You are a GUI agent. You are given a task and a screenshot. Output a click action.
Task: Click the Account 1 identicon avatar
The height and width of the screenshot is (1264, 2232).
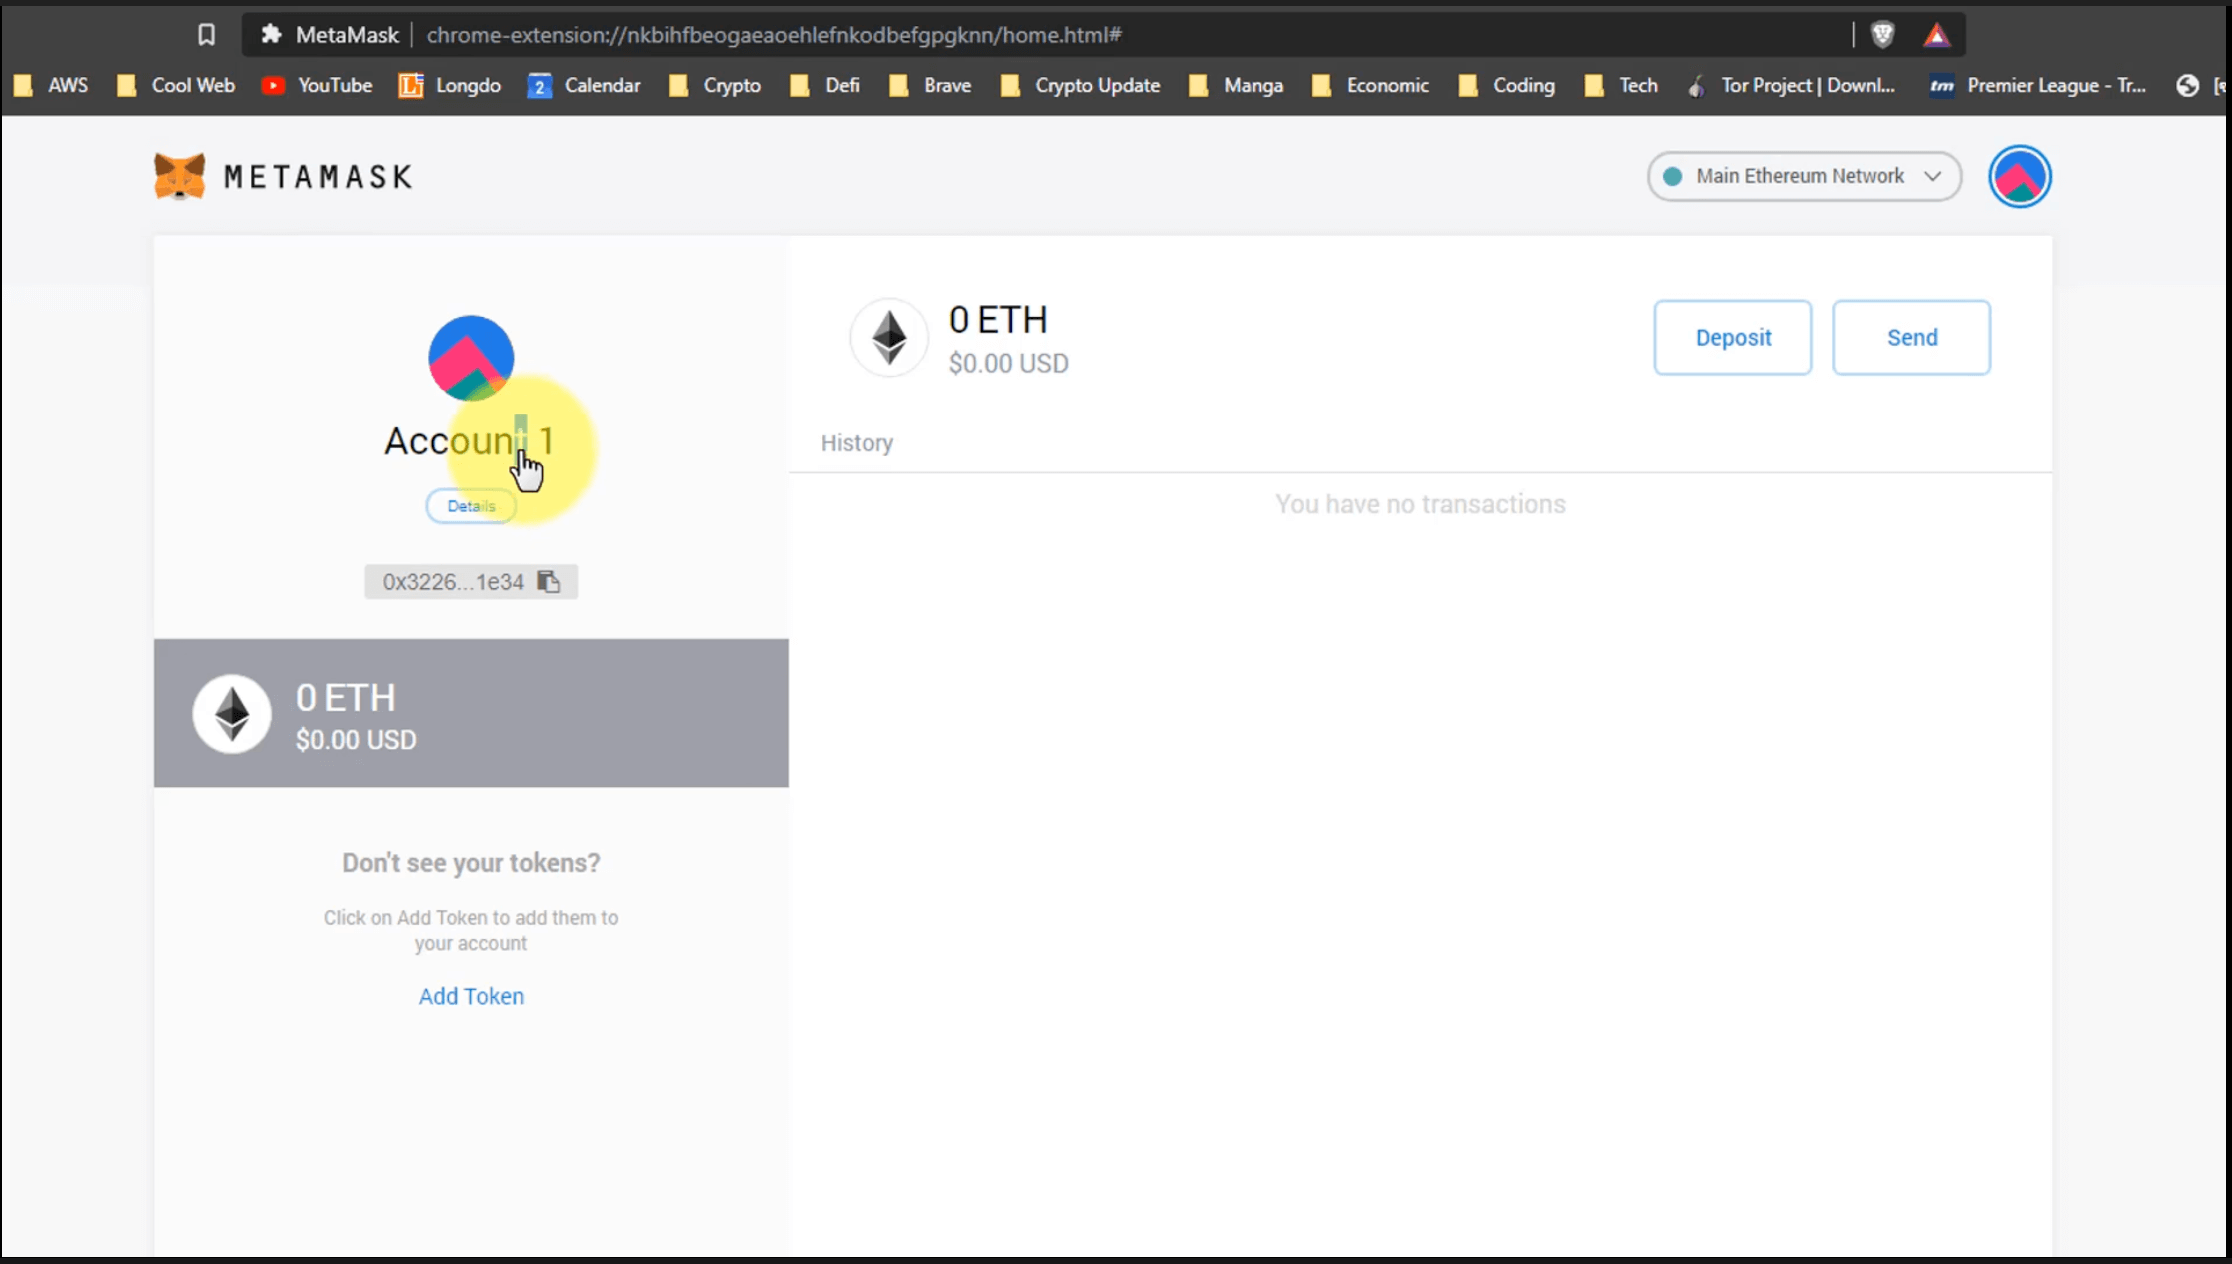[x=471, y=358]
